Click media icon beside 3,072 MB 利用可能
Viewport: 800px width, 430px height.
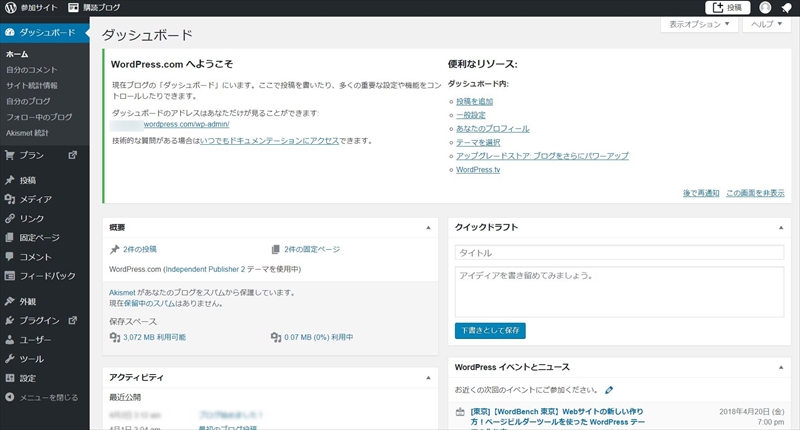click(x=115, y=337)
